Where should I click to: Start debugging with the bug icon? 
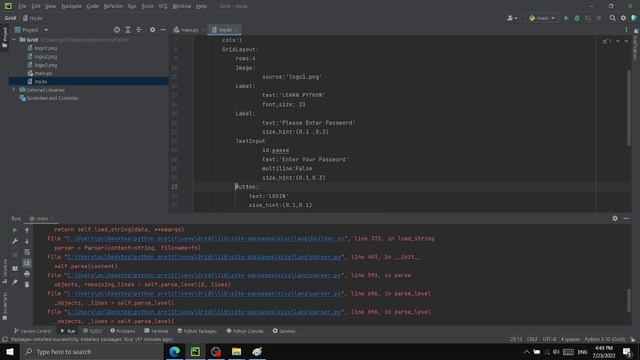(577, 18)
